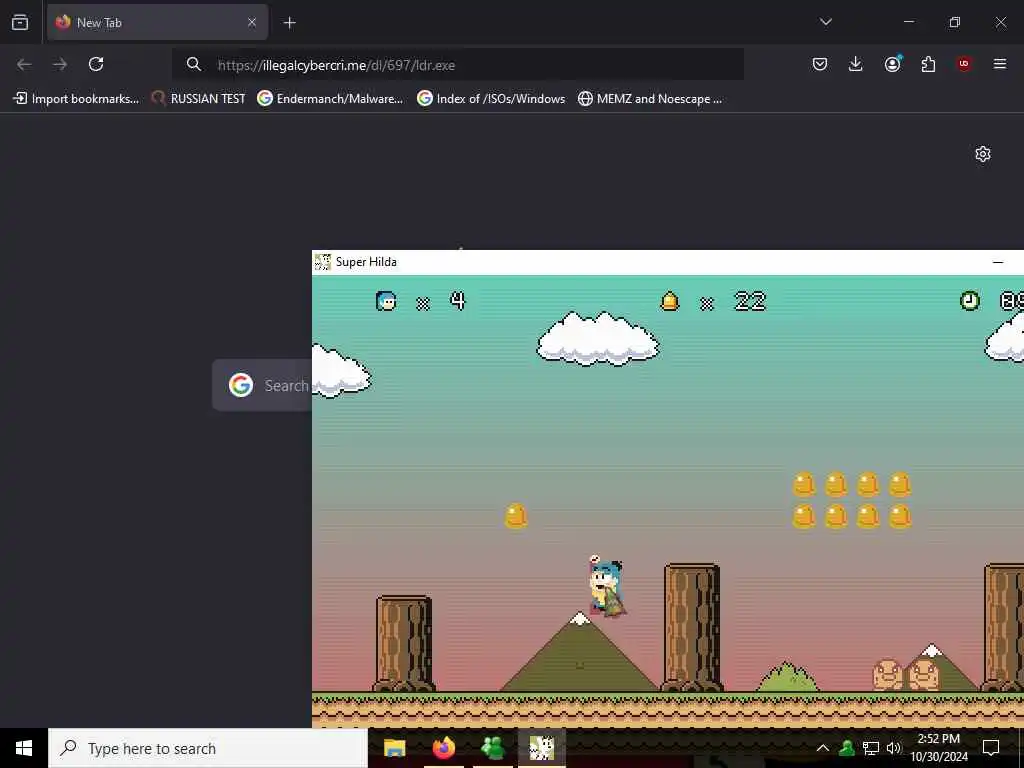The image size is (1024, 768).
Task: Open network status in system tray
Action: [x=871, y=748]
